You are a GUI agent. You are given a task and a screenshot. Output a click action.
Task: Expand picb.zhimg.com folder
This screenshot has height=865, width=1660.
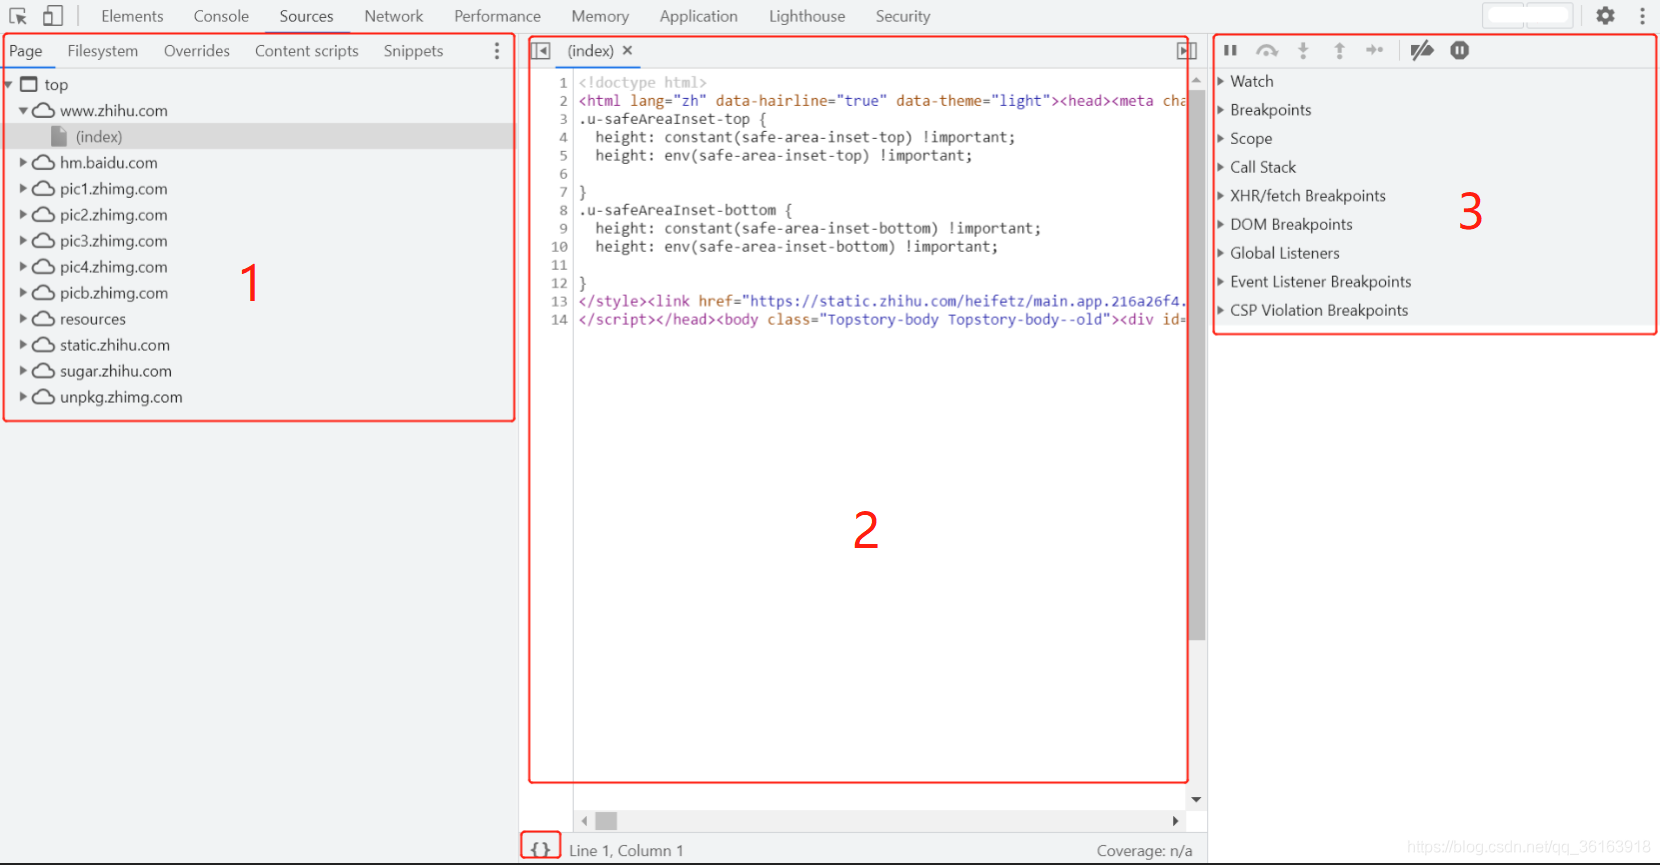[x=23, y=293]
